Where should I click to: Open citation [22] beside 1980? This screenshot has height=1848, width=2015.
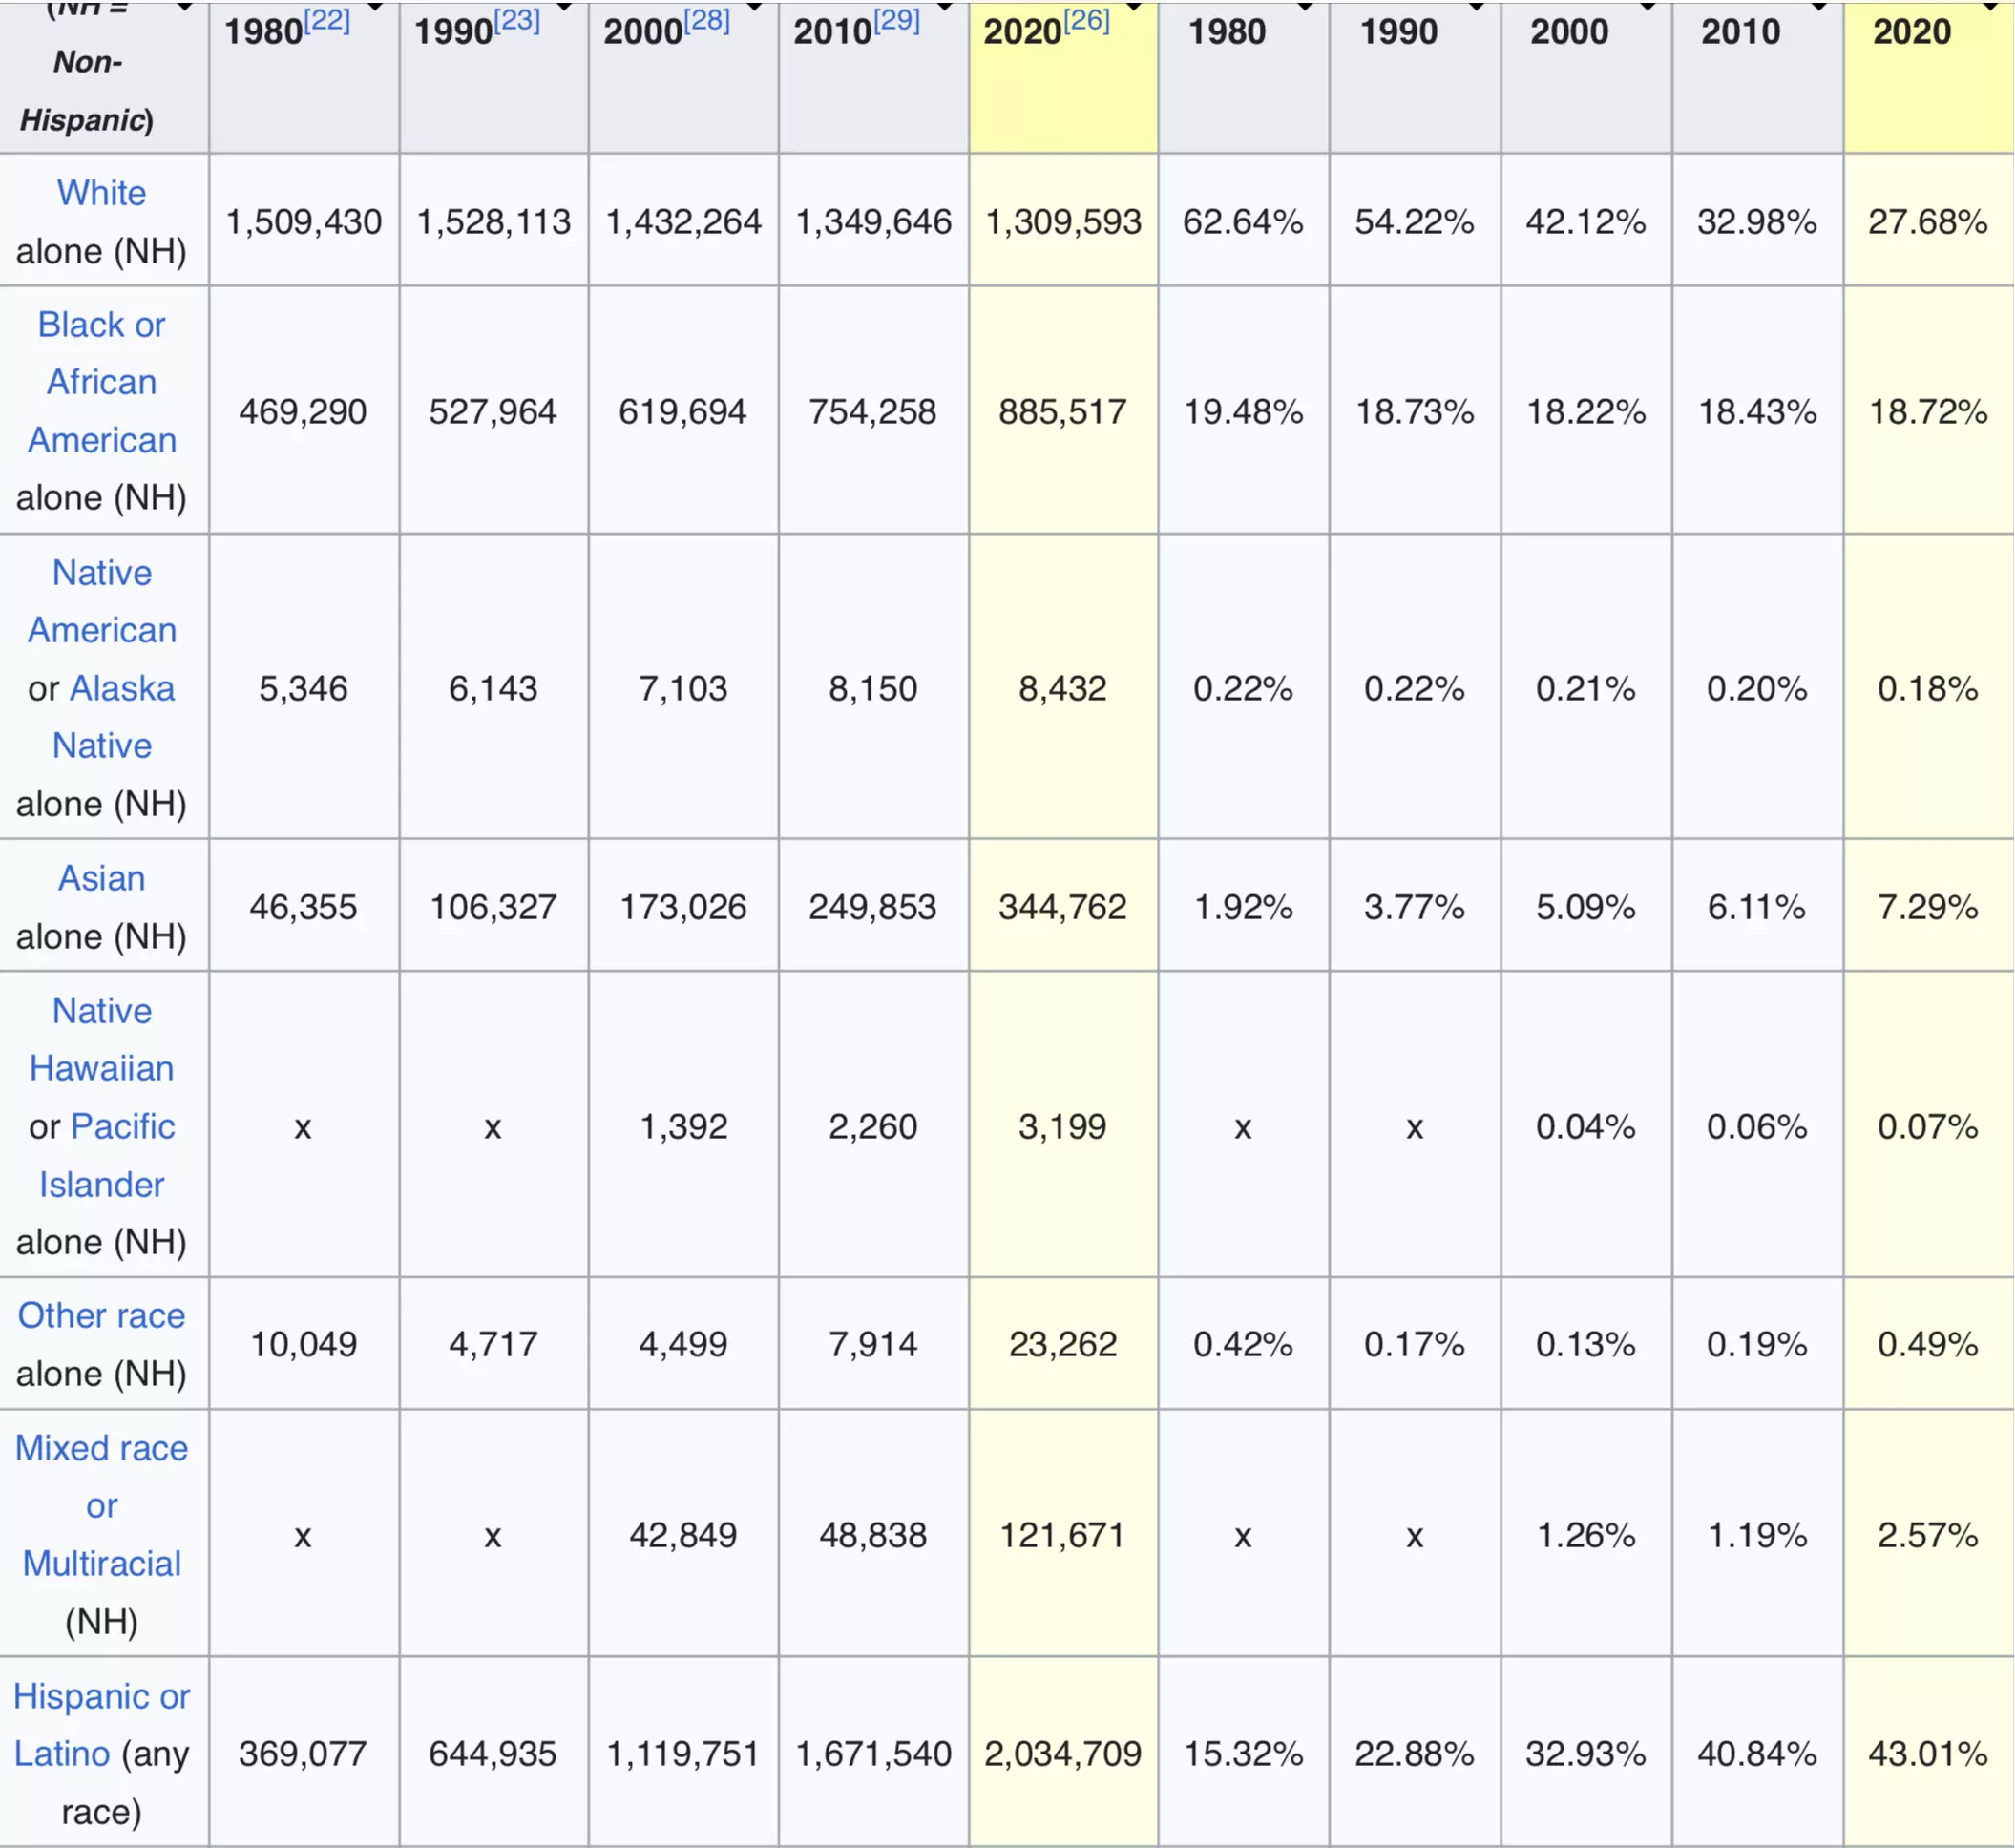click(x=327, y=21)
